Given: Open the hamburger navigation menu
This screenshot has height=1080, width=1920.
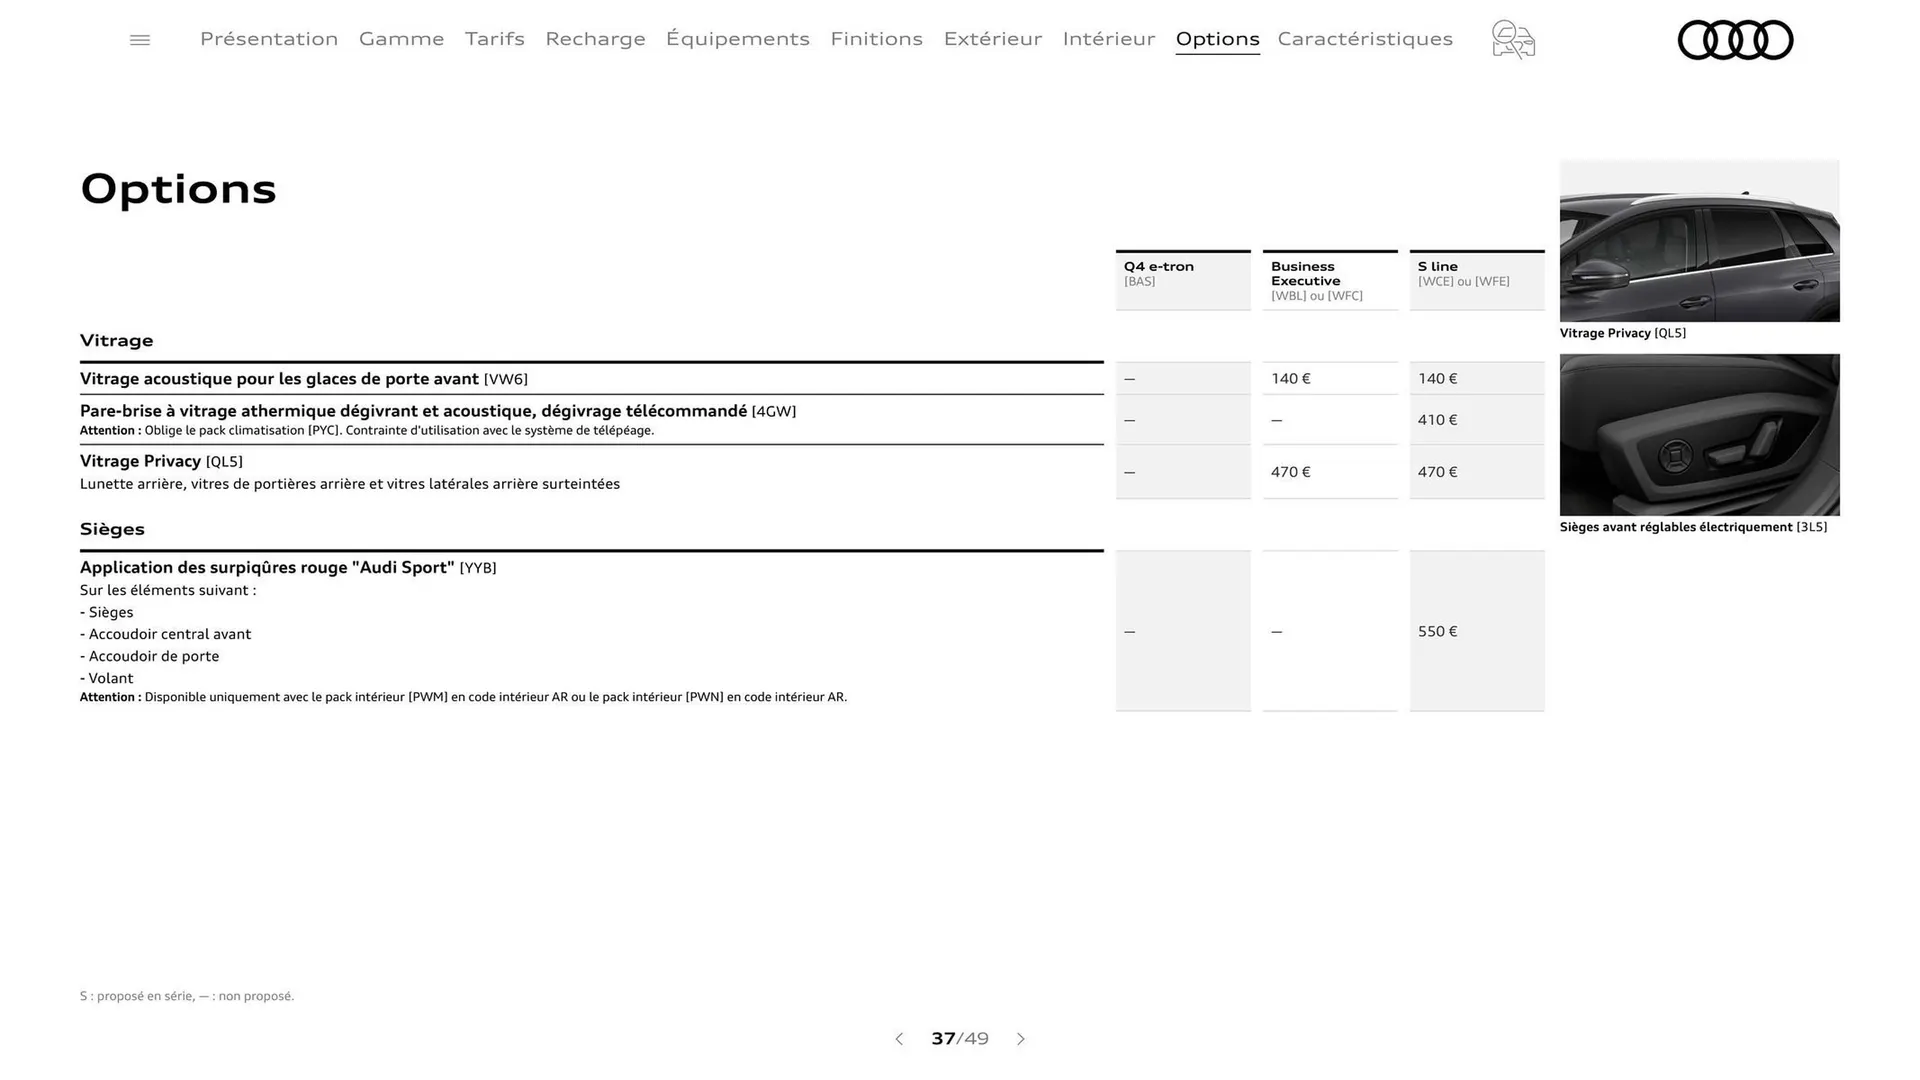Looking at the screenshot, I should pos(139,39).
